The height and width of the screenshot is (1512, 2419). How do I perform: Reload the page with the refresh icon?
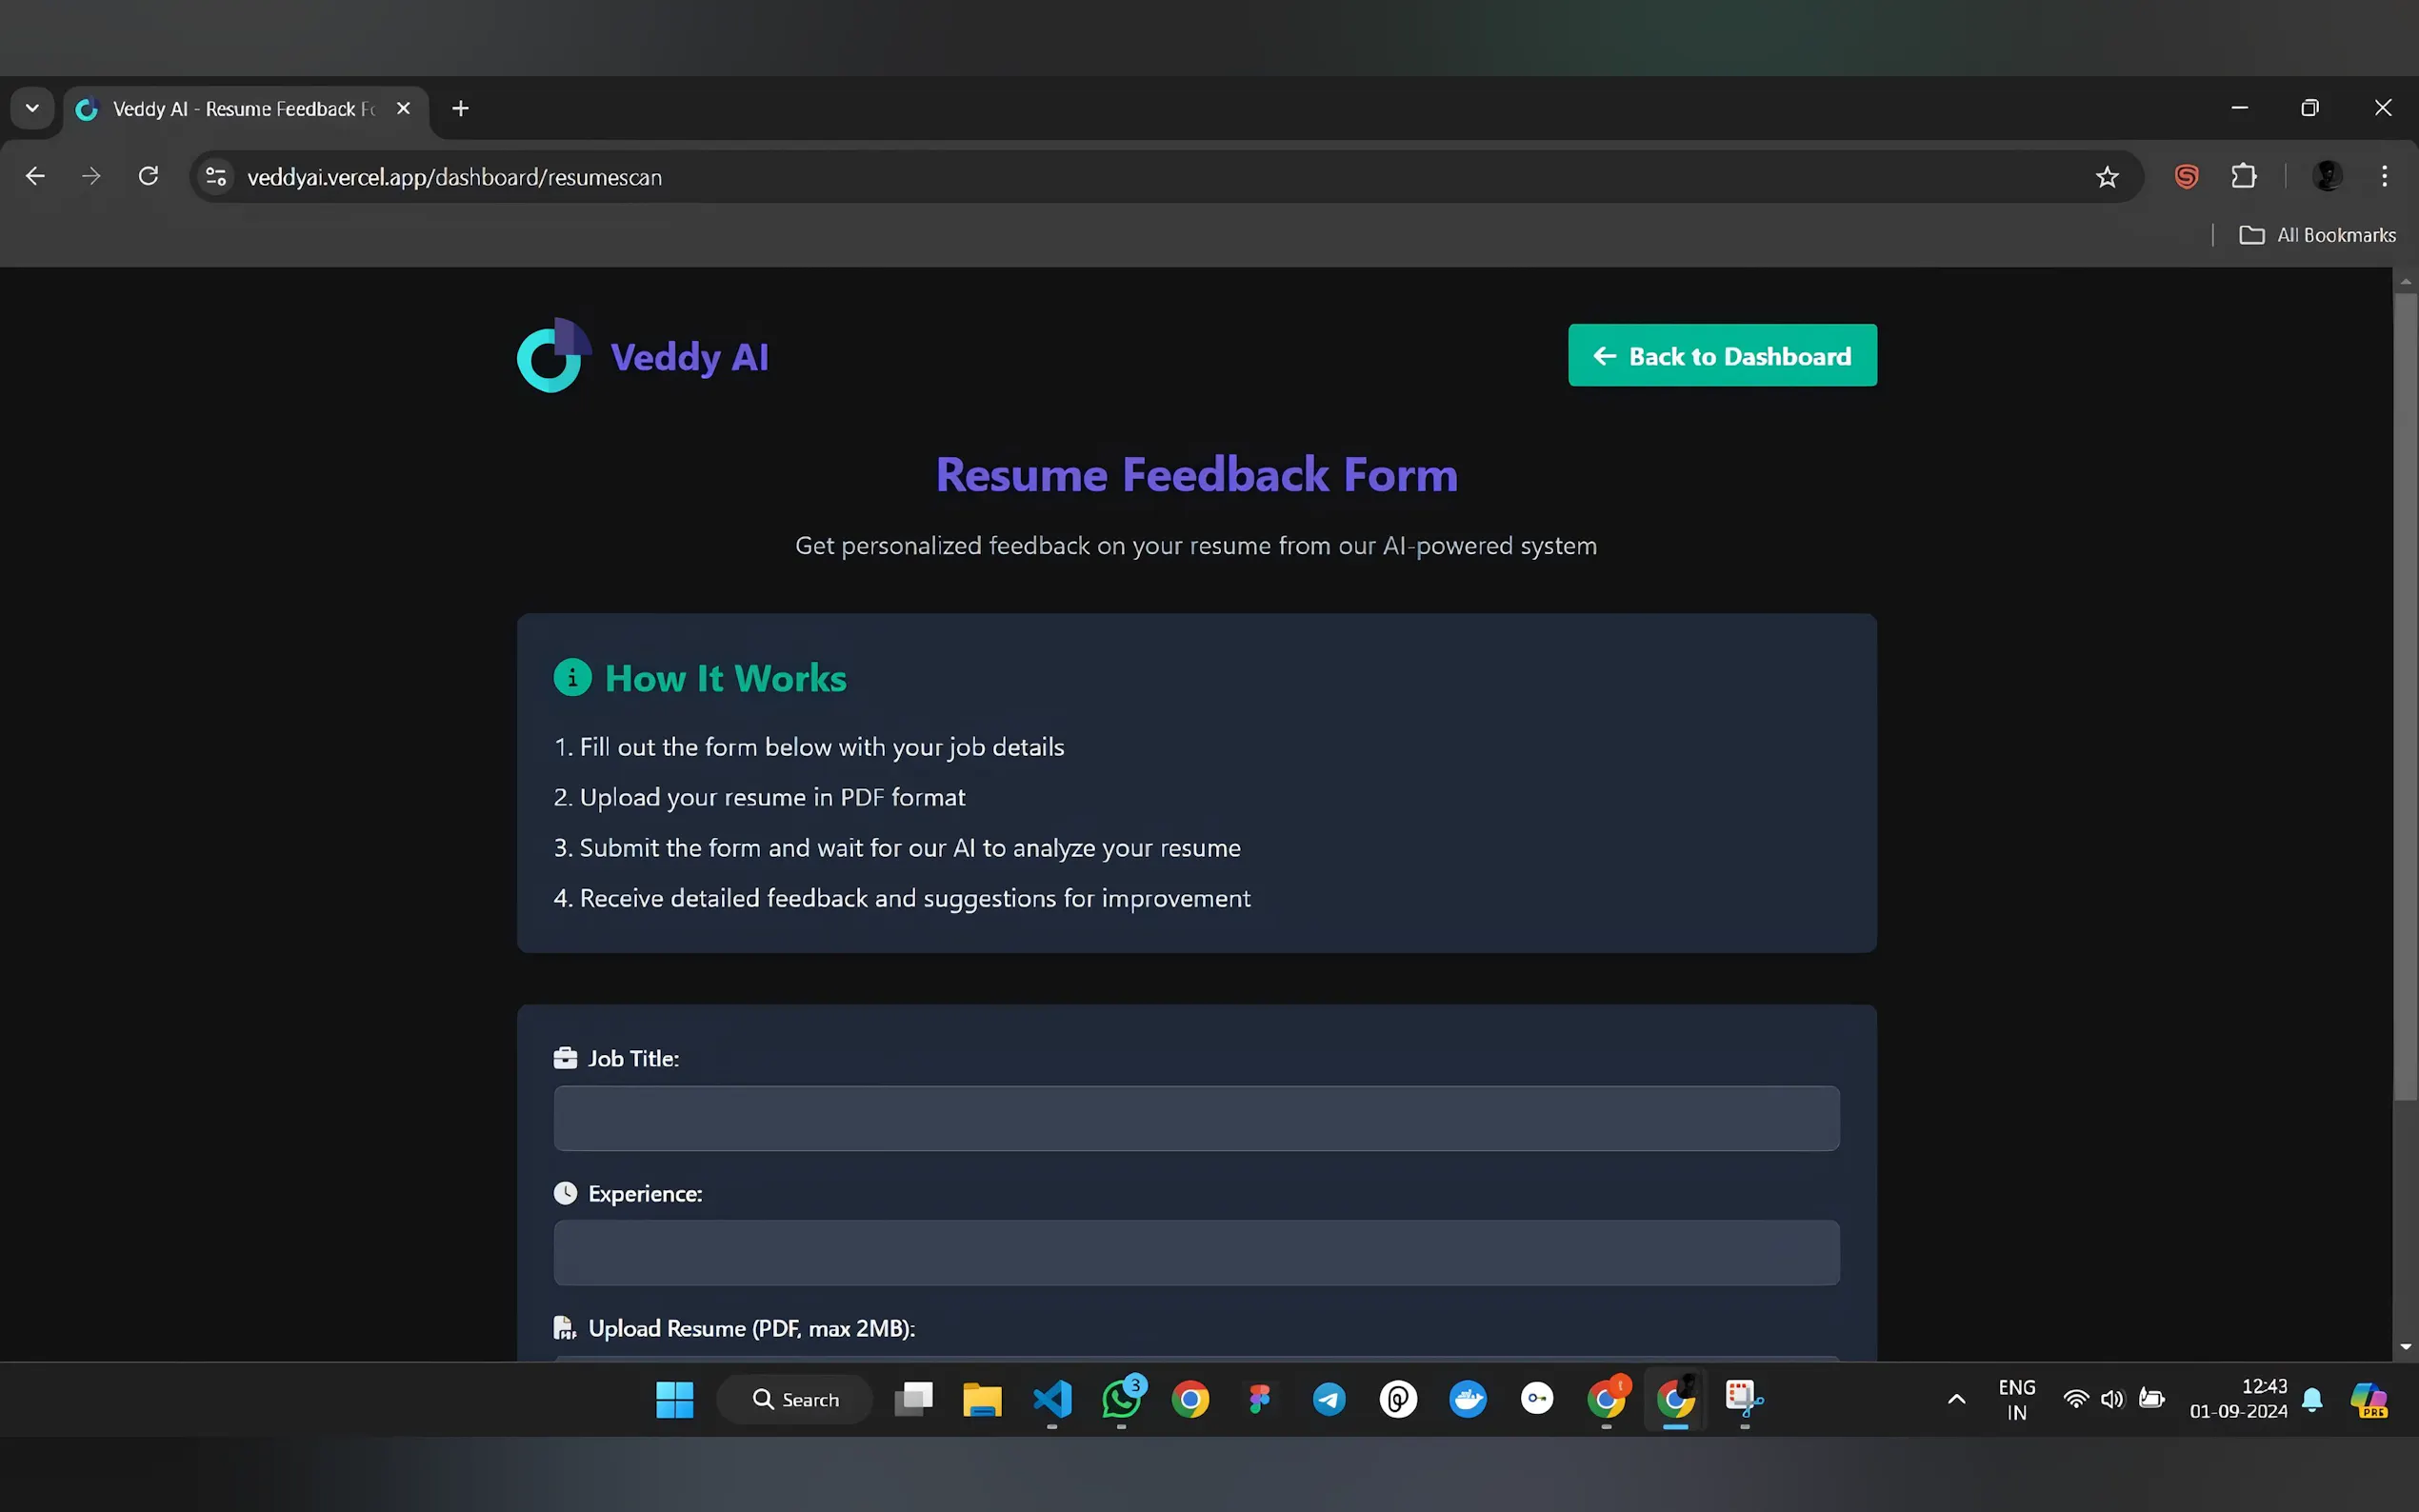148,177
